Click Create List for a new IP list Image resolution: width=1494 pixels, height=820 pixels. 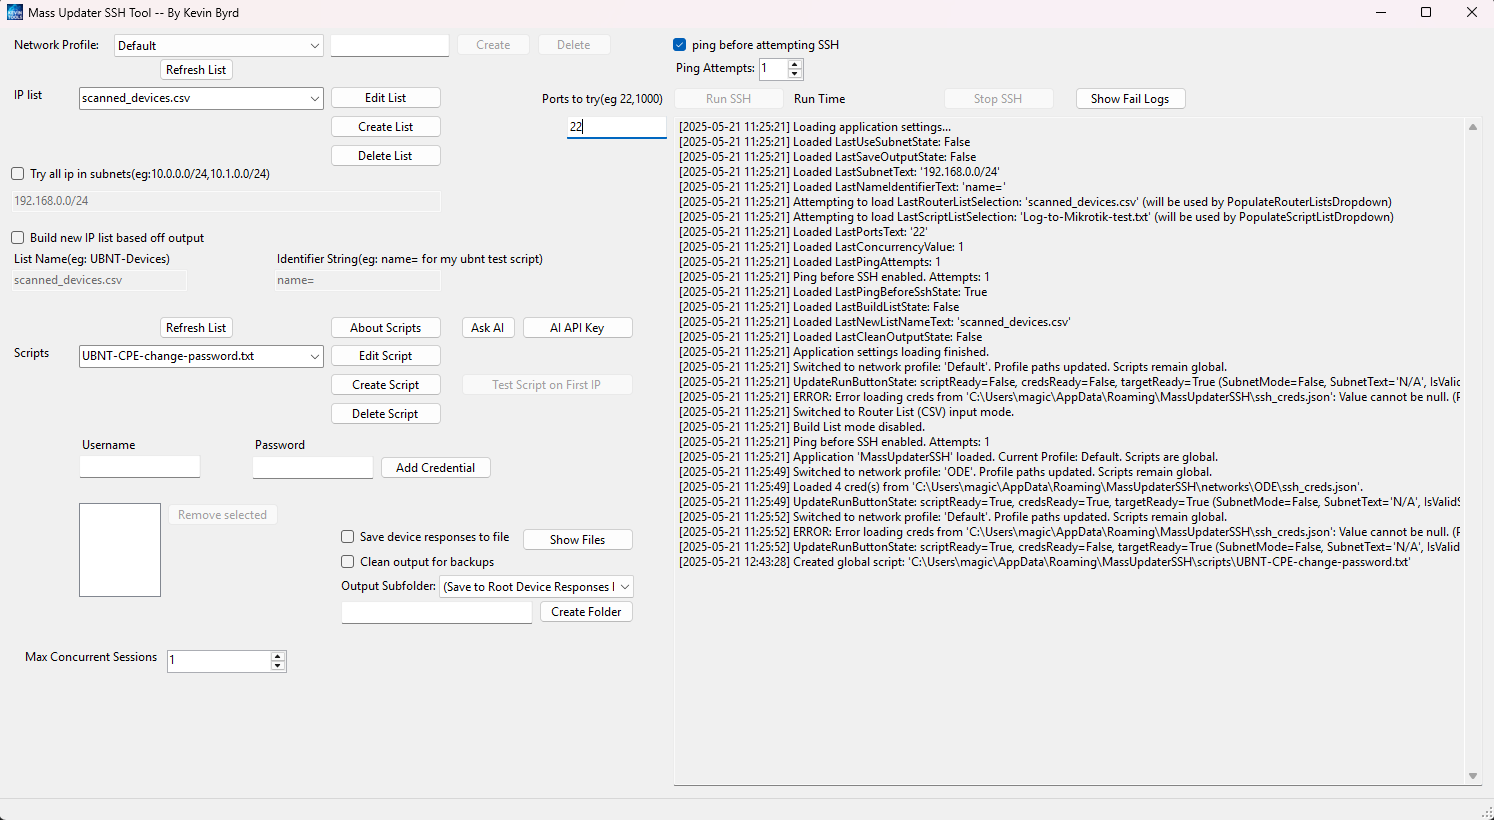[x=385, y=126]
